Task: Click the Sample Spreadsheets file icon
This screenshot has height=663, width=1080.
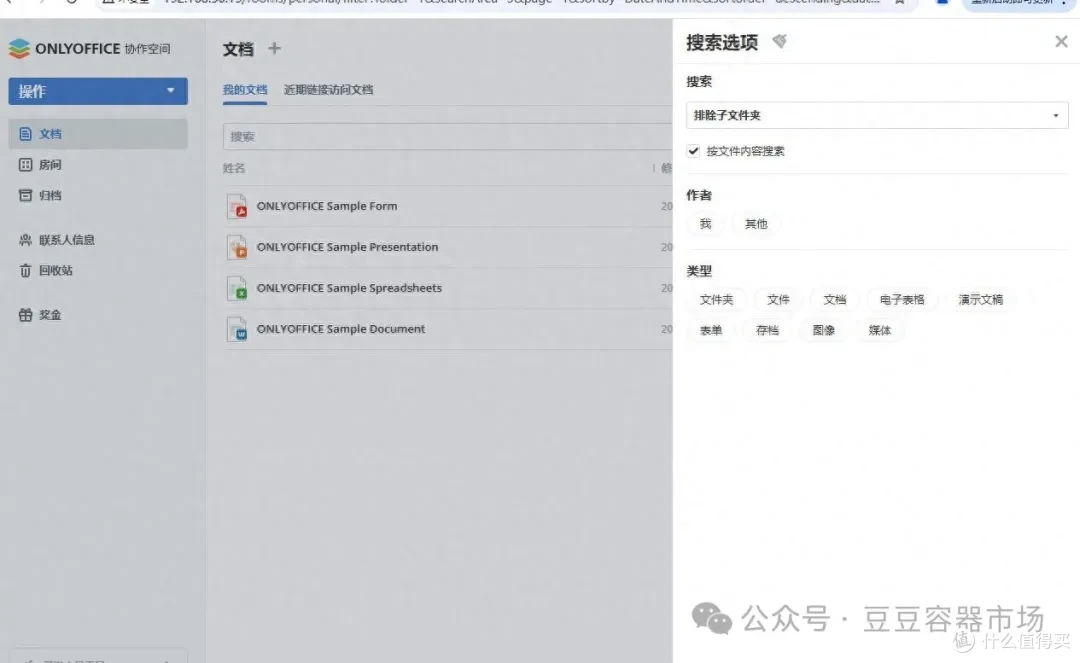Action: 237,288
